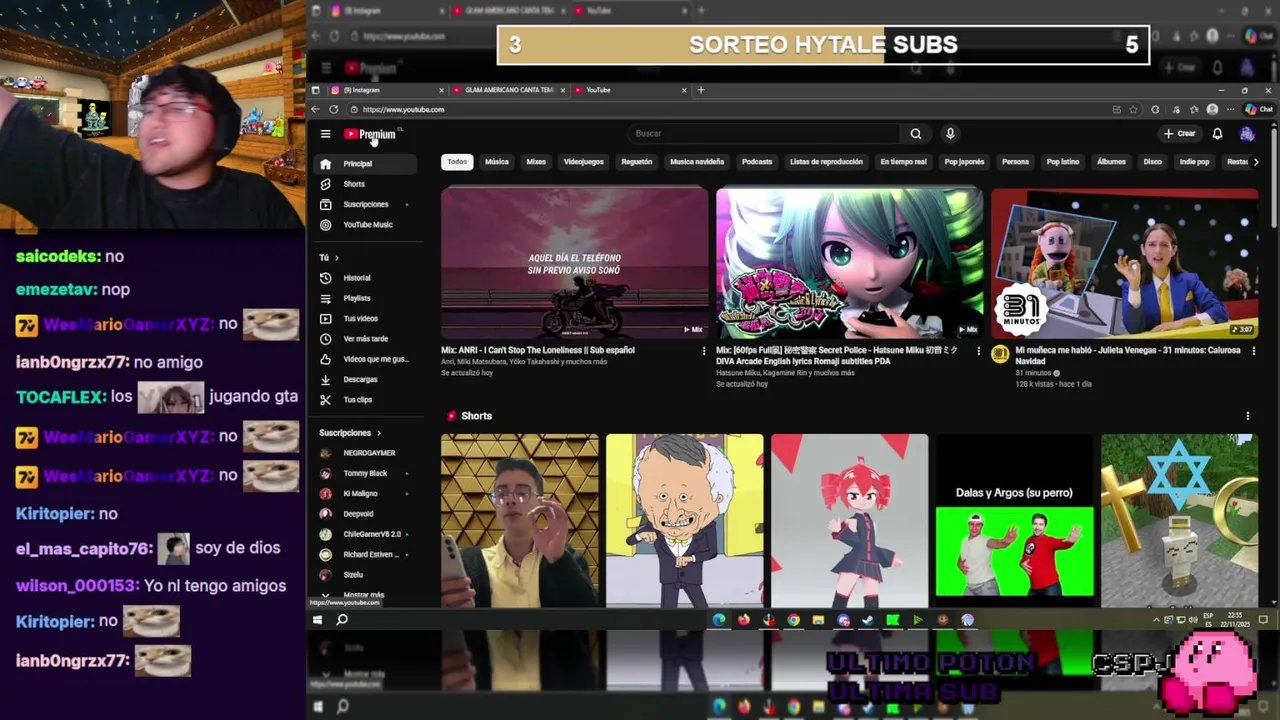Viewport: 1280px width, 720px height.
Task: Open Firefox from the taskbar showing the 22:55 clock
Action: (x=743, y=620)
